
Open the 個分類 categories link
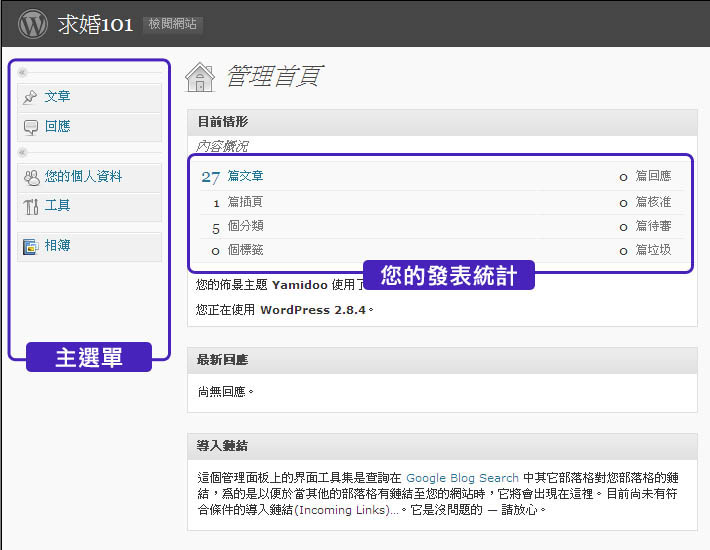245,226
